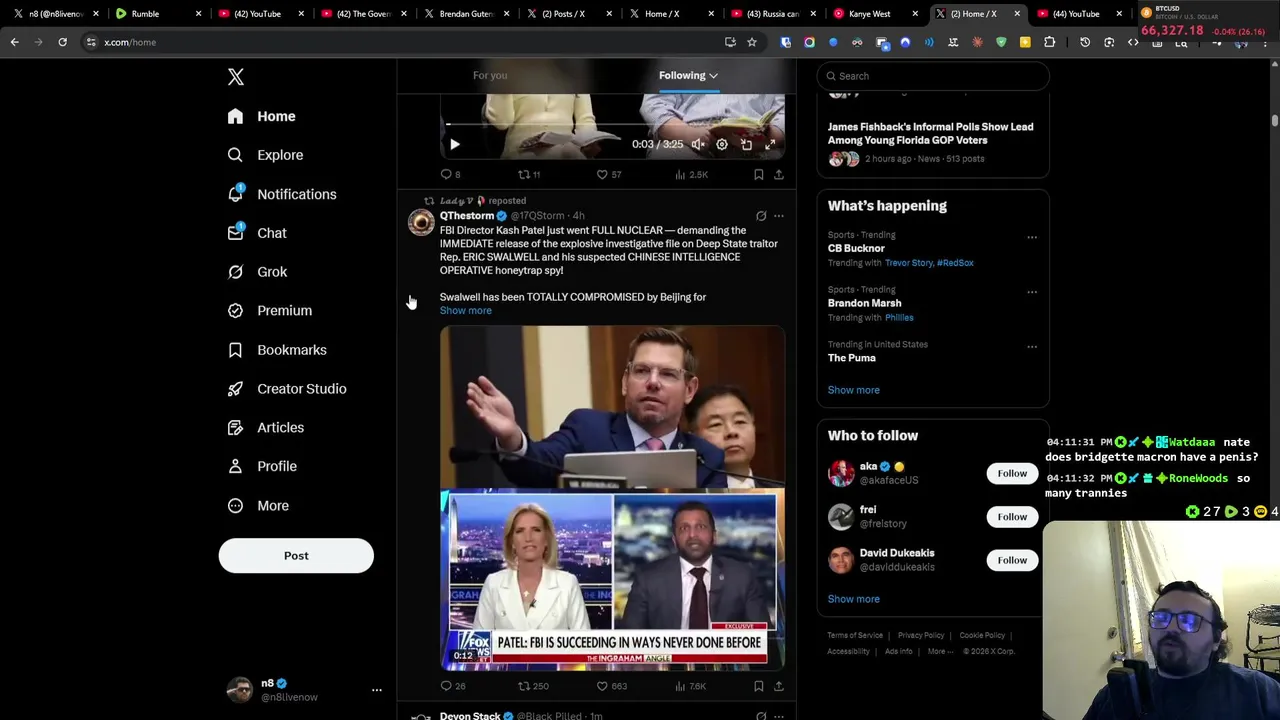View QThestorm post analytics (7.6K)
Screen dimensions: 1280x720
(x=691, y=686)
